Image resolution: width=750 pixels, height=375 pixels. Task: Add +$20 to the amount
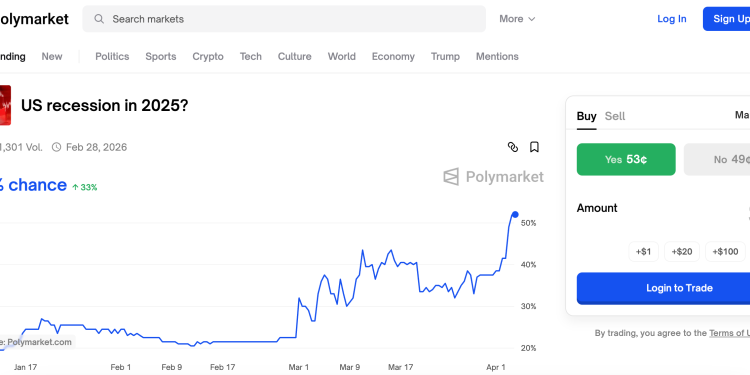682,252
